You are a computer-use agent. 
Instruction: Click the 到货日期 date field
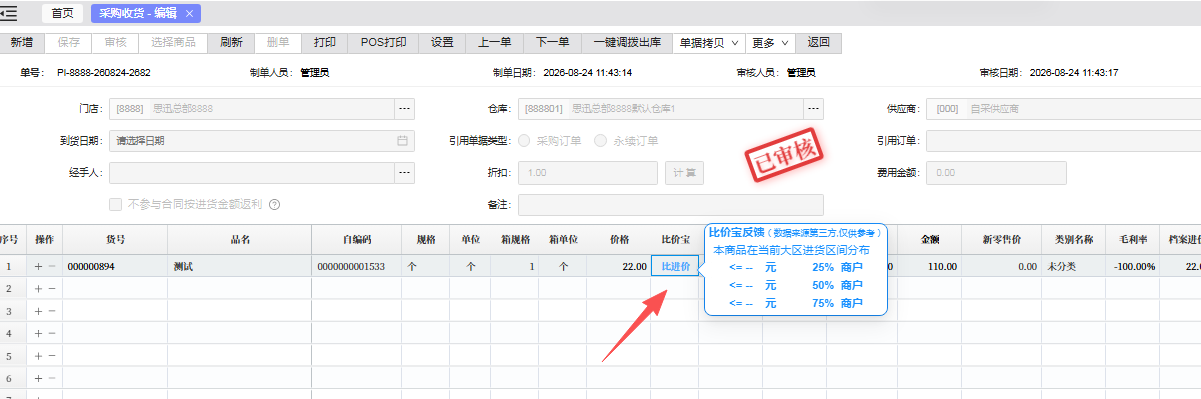tap(261, 141)
